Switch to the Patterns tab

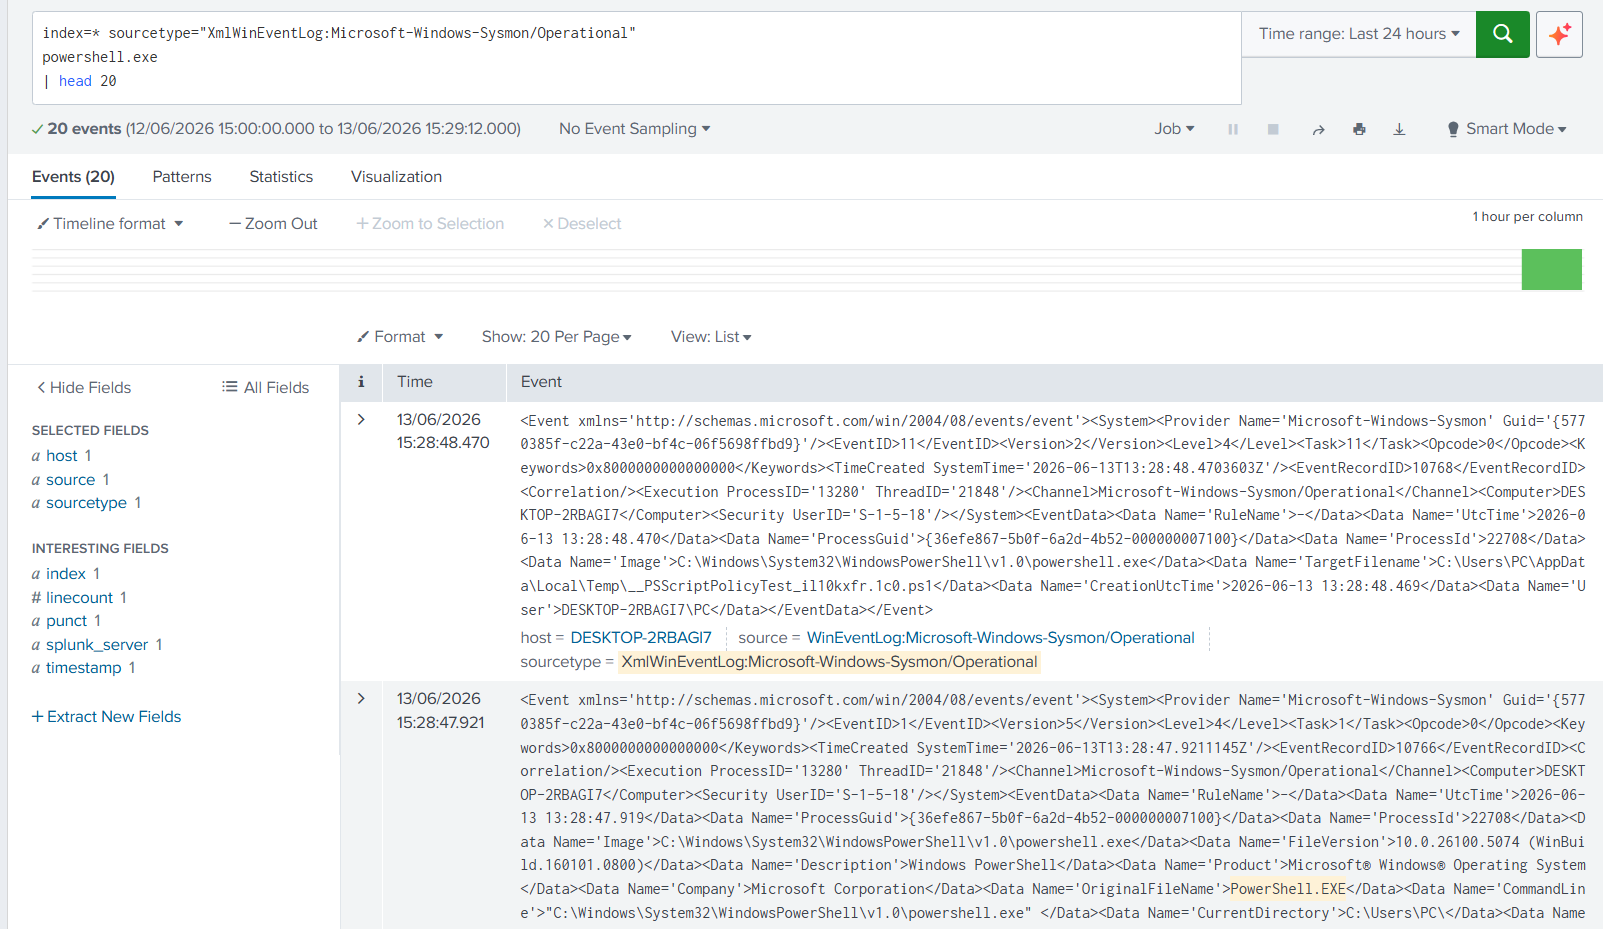click(182, 177)
